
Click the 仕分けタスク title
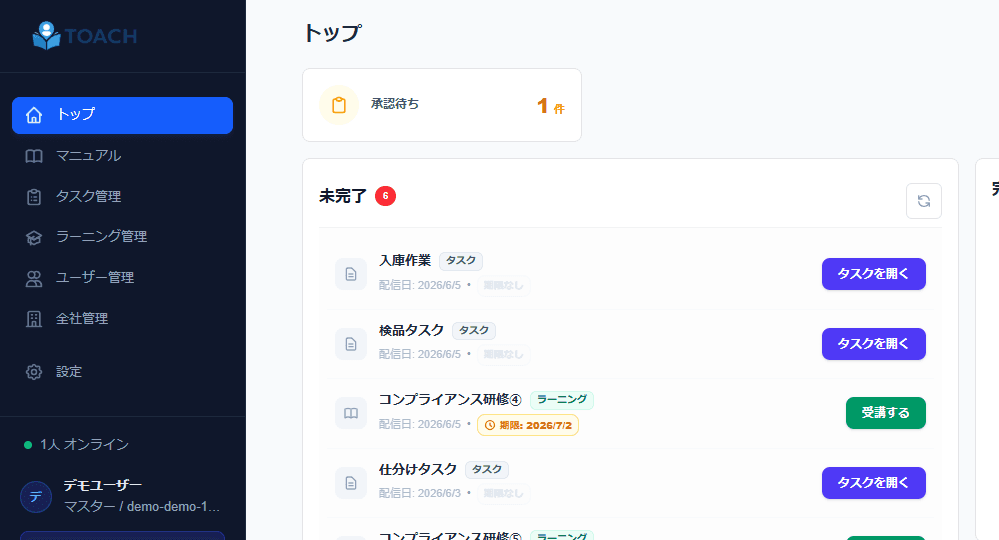tap(418, 469)
